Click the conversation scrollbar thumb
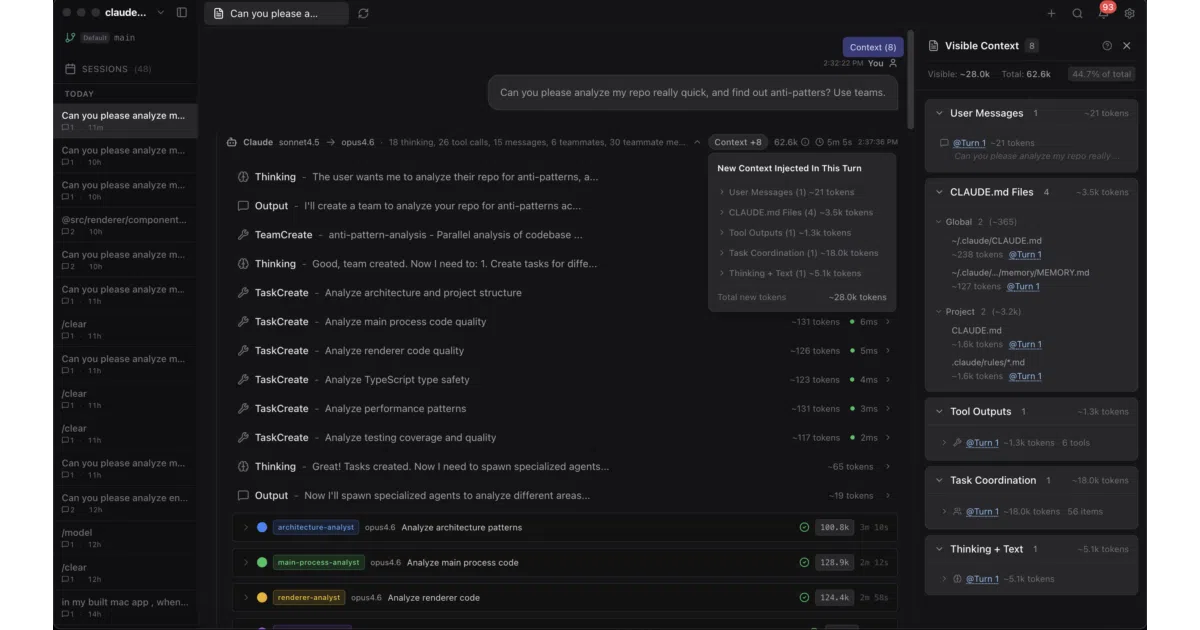The width and height of the screenshot is (1200, 630). pos(910,80)
